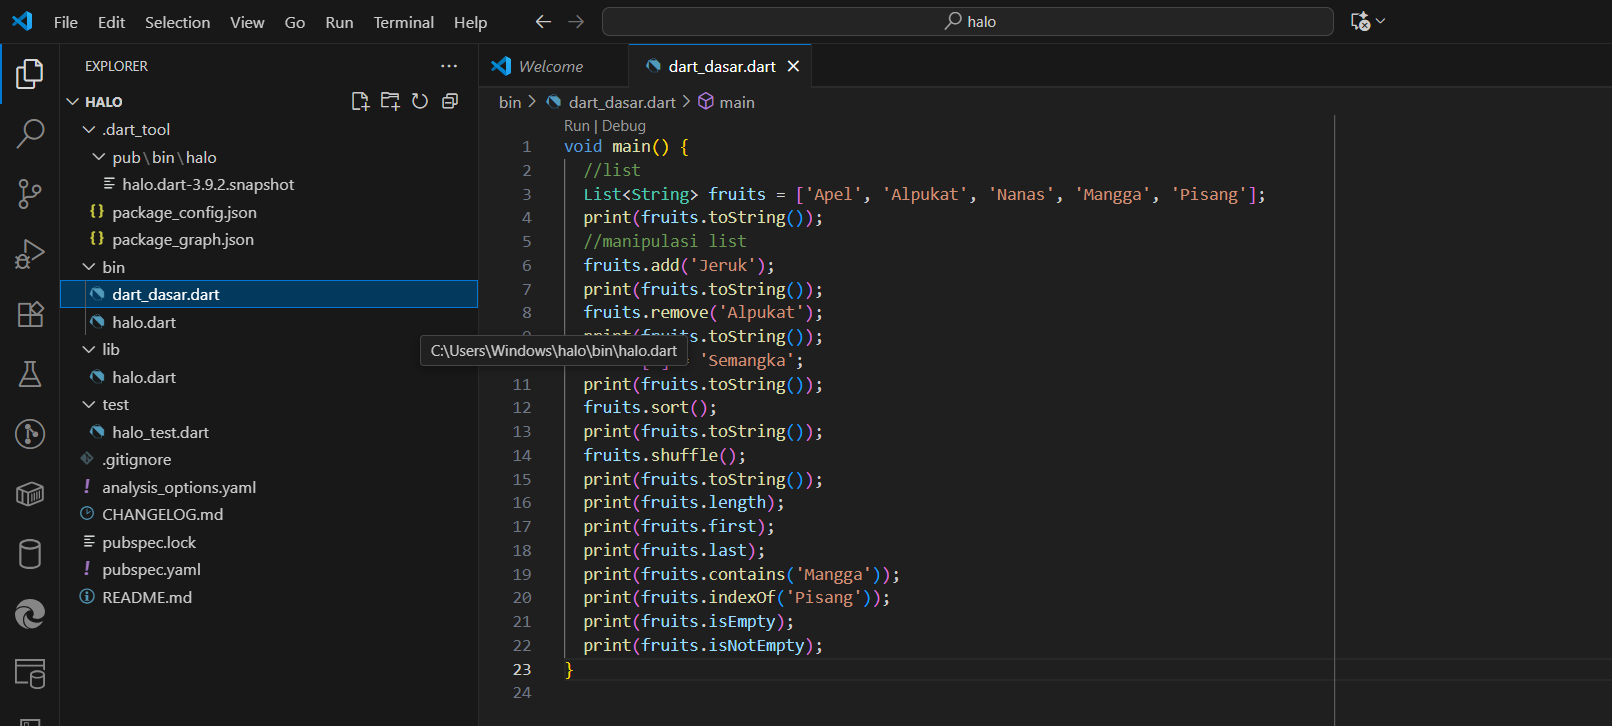Collapse the HALO root folder
The width and height of the screenshot is (1612, 726).
click(73, 102)
